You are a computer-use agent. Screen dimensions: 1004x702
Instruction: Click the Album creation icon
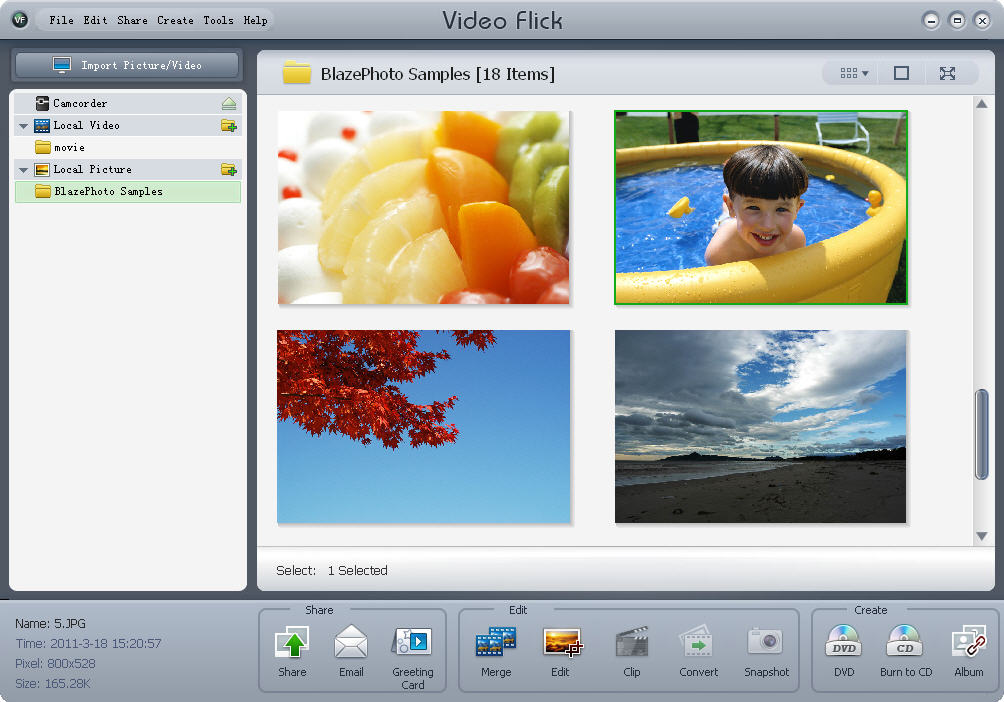tap(968, 643)
